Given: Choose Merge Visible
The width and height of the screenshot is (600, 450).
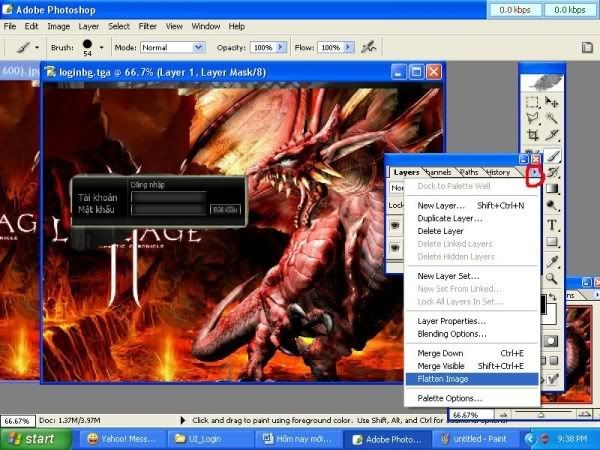Looking at the screenshot, I should tap(472, 366).
